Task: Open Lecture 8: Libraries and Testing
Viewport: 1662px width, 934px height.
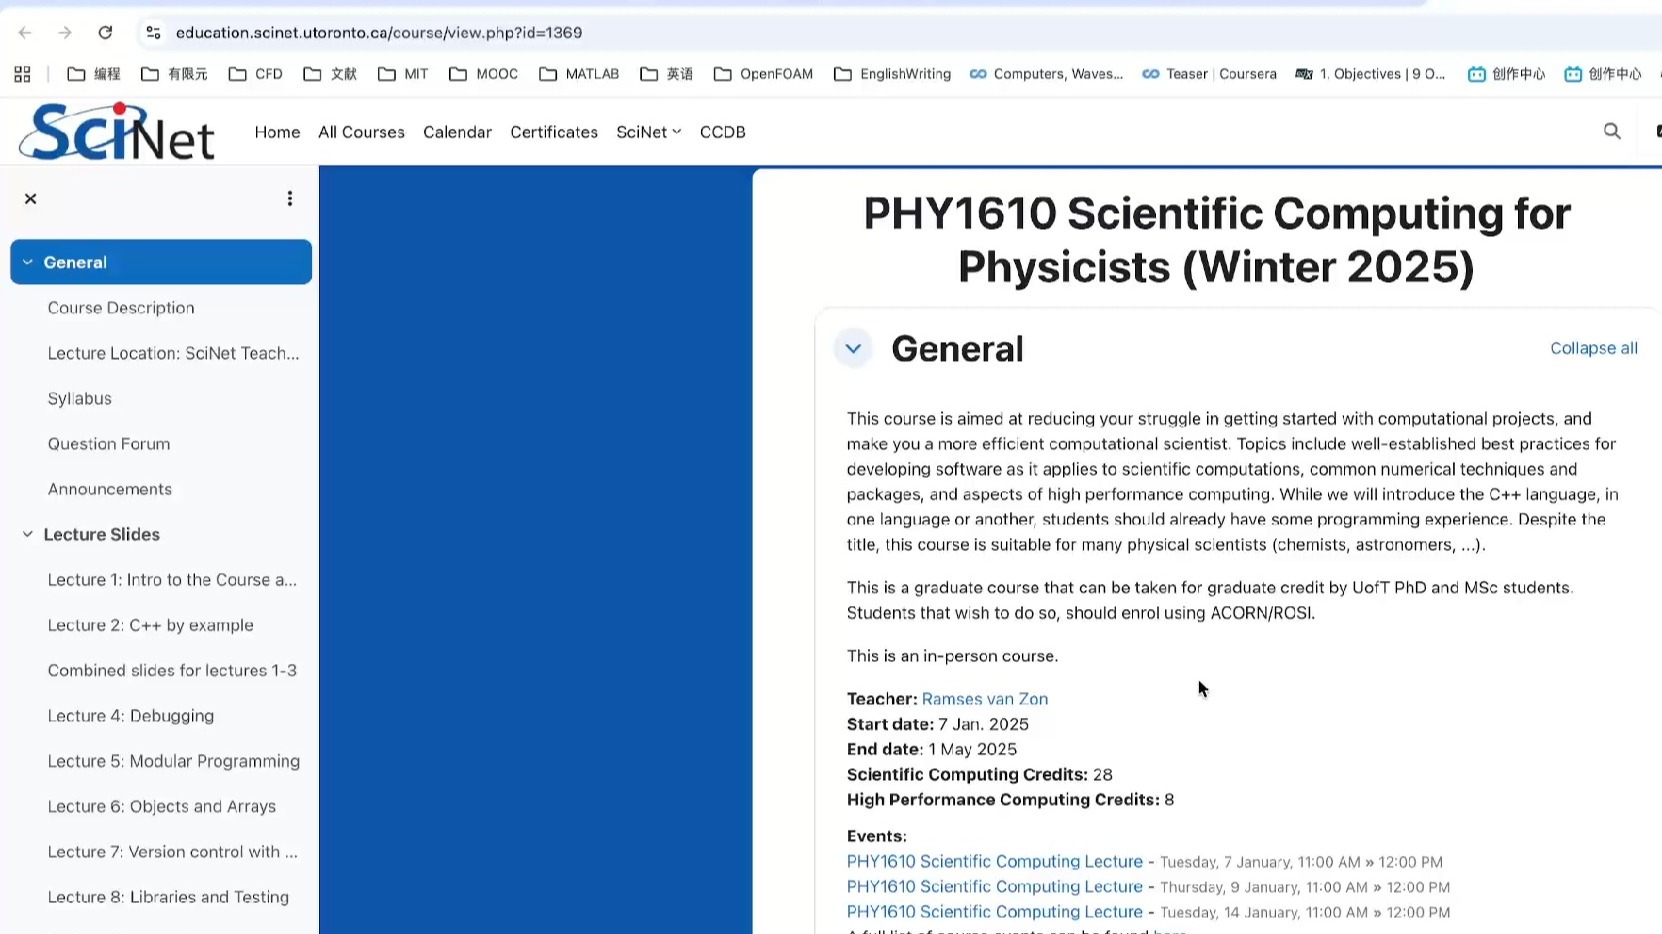Action: (168, 897)
